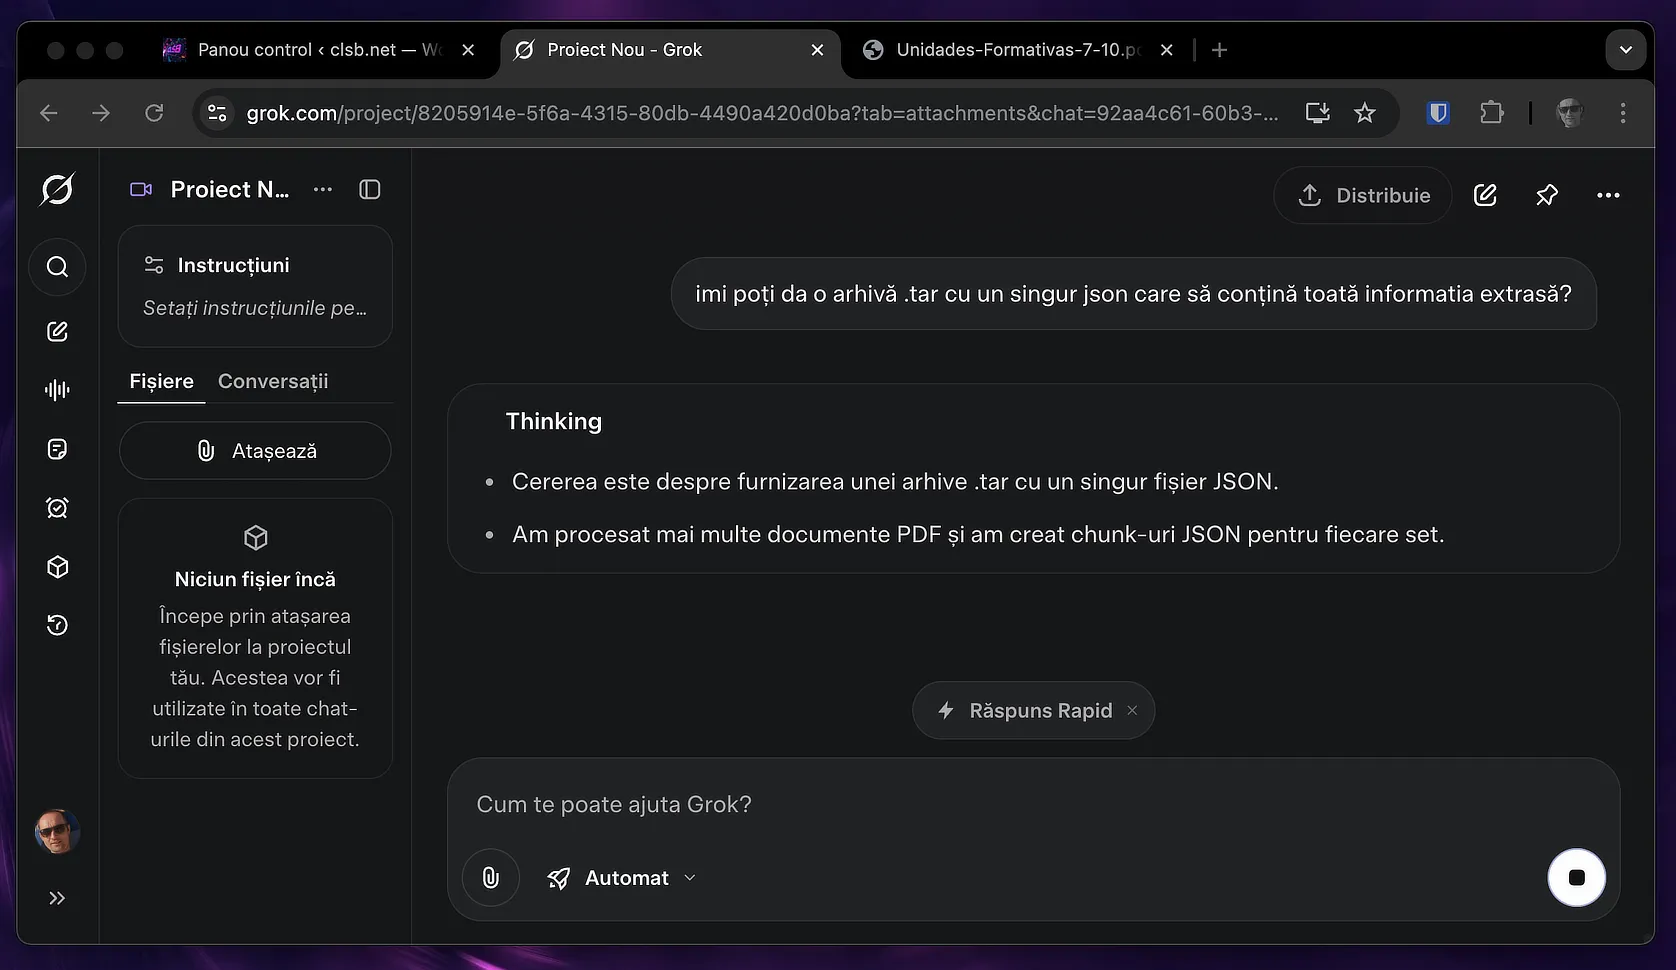Screen dimensions: 1676x970
Task: Dismiss the Răspuns Rapid chip with the X
Action: pyautogui.click(x=1132, y=710)
